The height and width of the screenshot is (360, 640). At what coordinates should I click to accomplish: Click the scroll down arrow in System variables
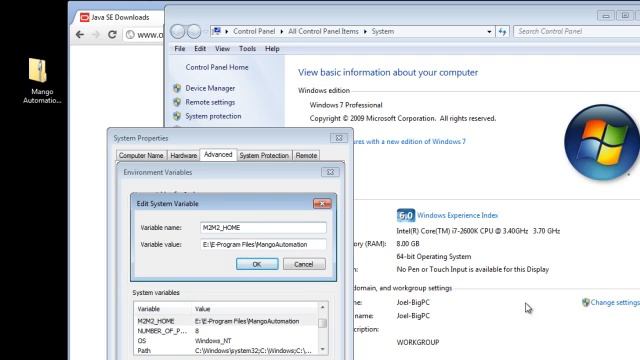pyautogui.click(x=322, y=349)
